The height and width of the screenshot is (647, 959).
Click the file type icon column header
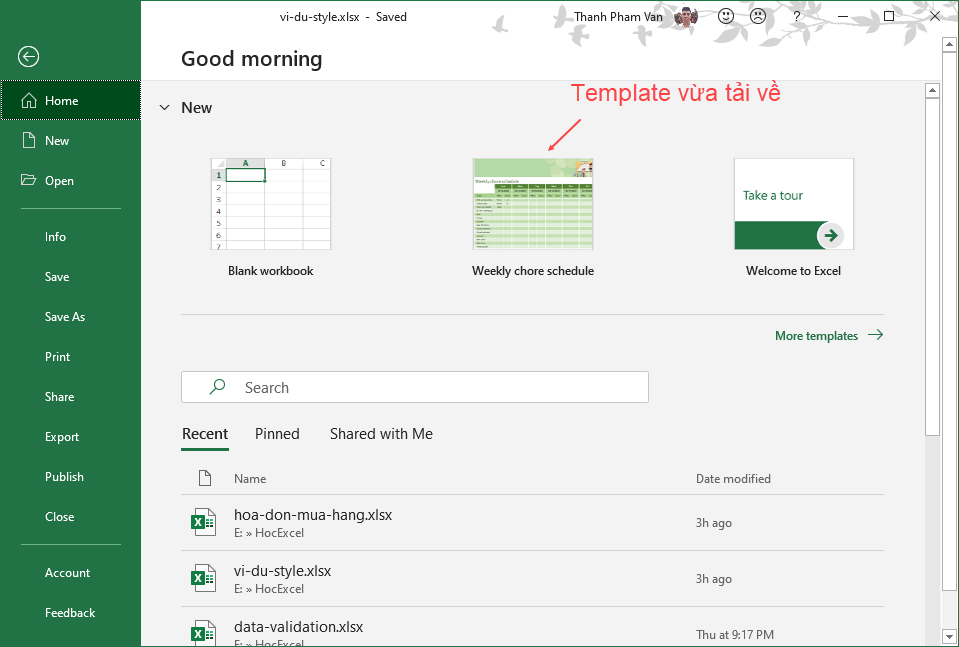point(205,478)
